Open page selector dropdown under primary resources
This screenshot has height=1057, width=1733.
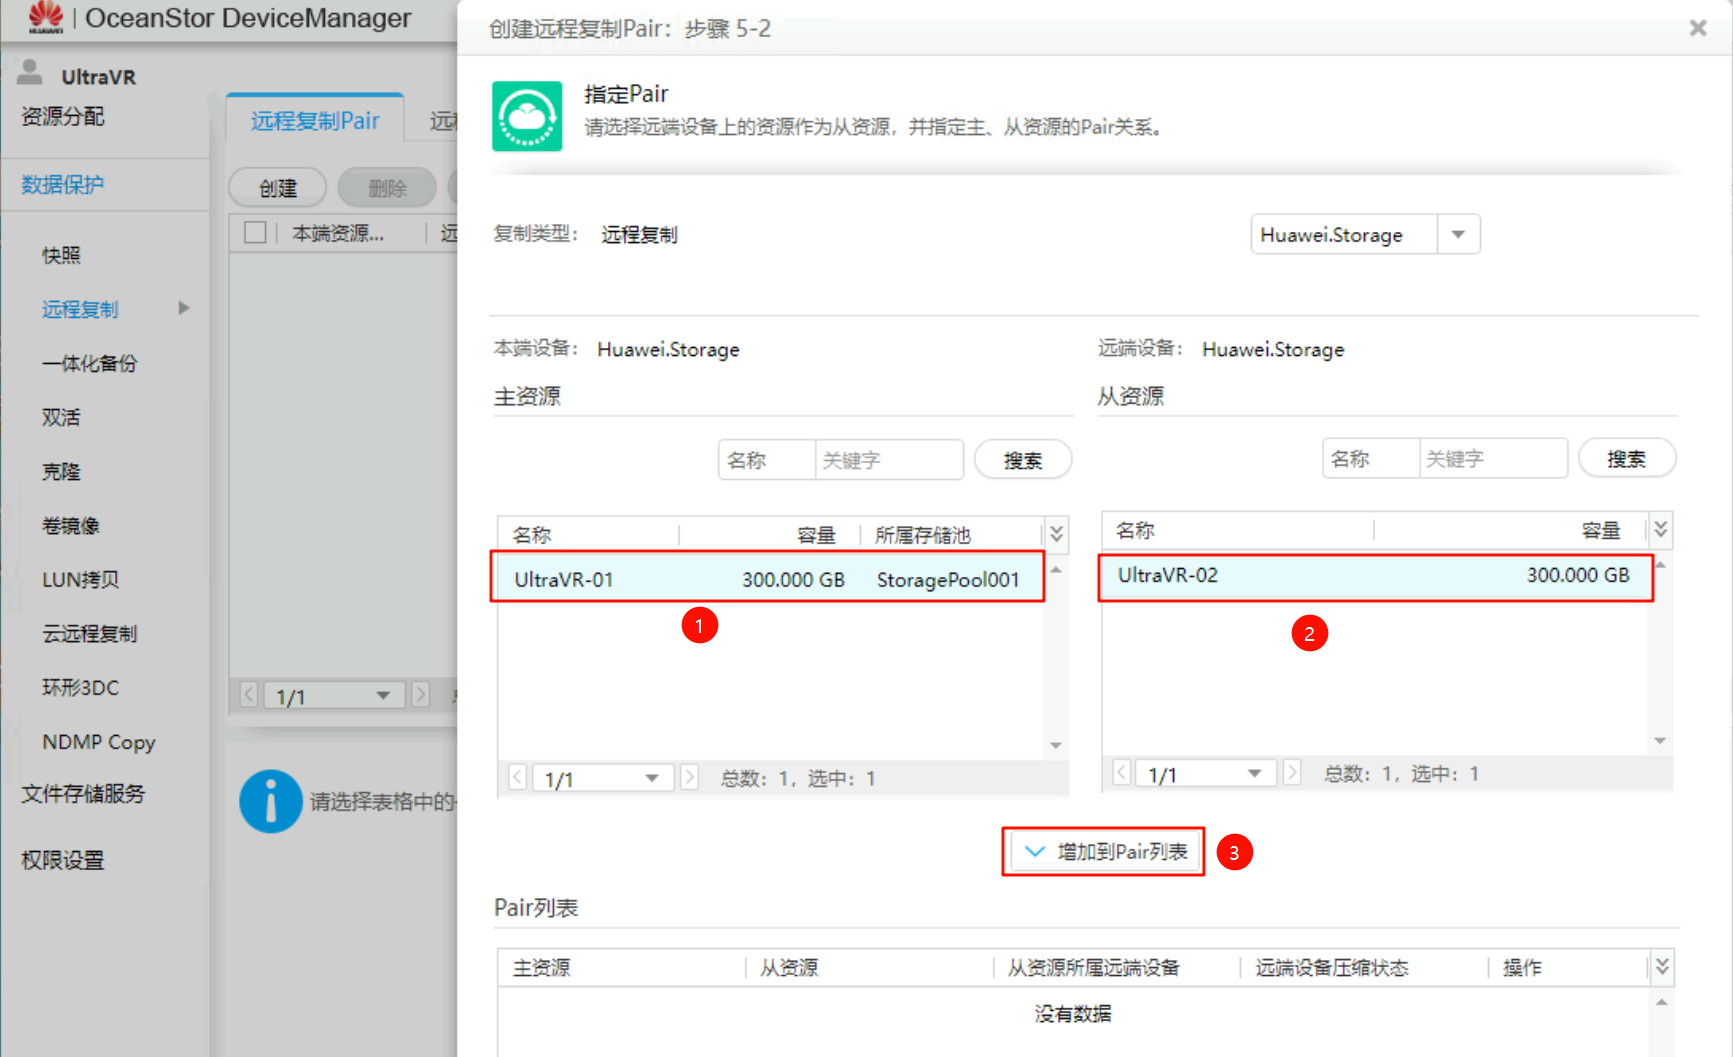(x=651, y=778)
